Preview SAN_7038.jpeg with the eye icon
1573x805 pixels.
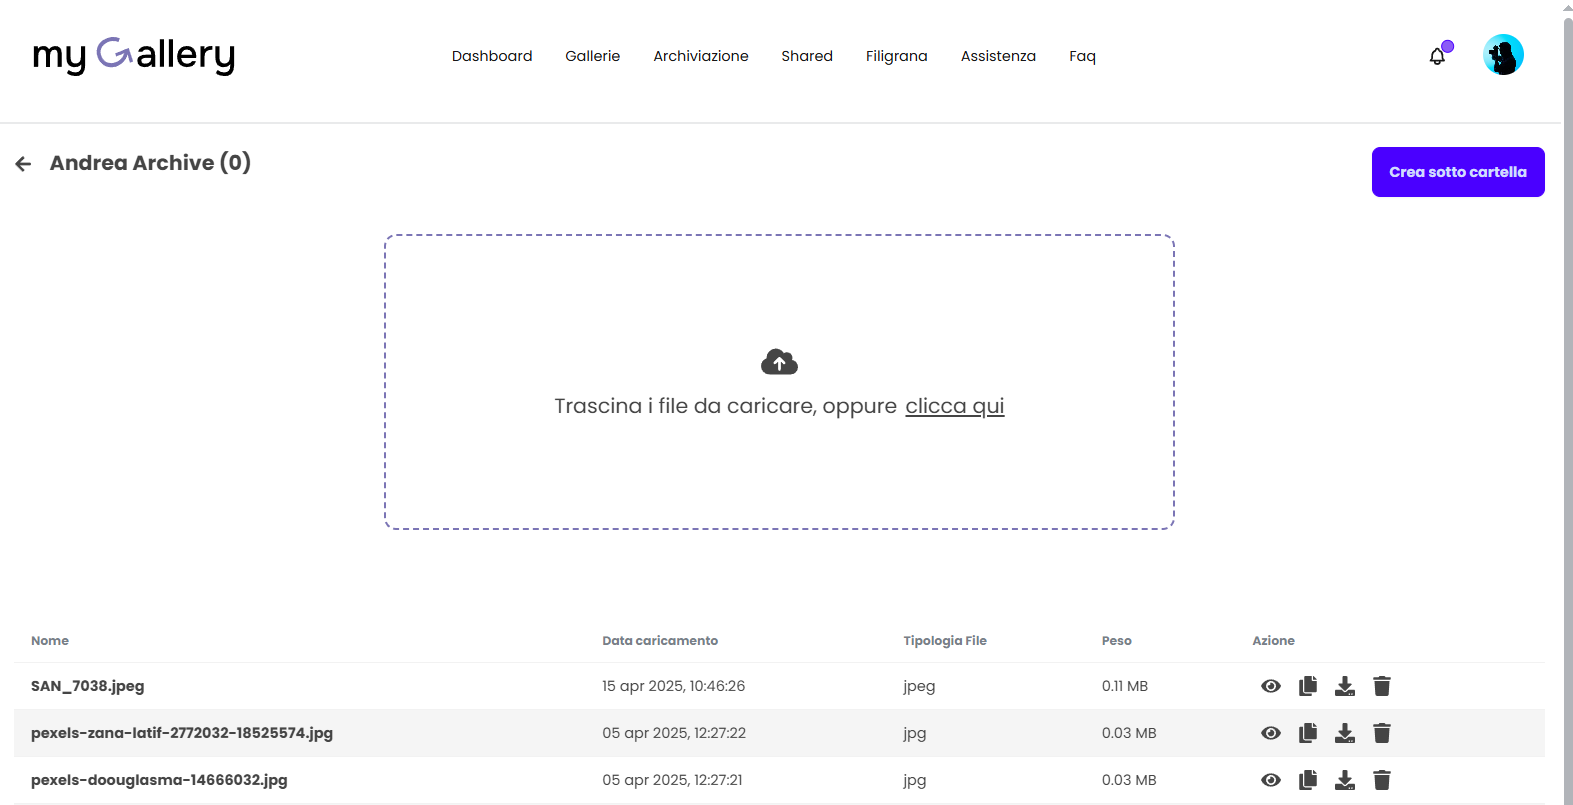click(1271, 686)
